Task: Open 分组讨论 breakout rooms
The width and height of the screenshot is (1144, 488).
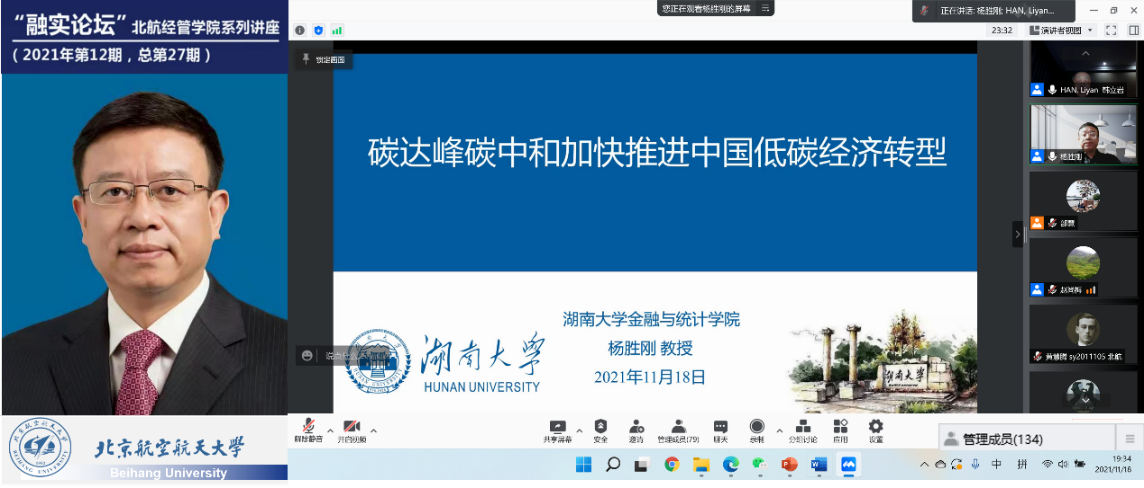Action: pos(802,428)
